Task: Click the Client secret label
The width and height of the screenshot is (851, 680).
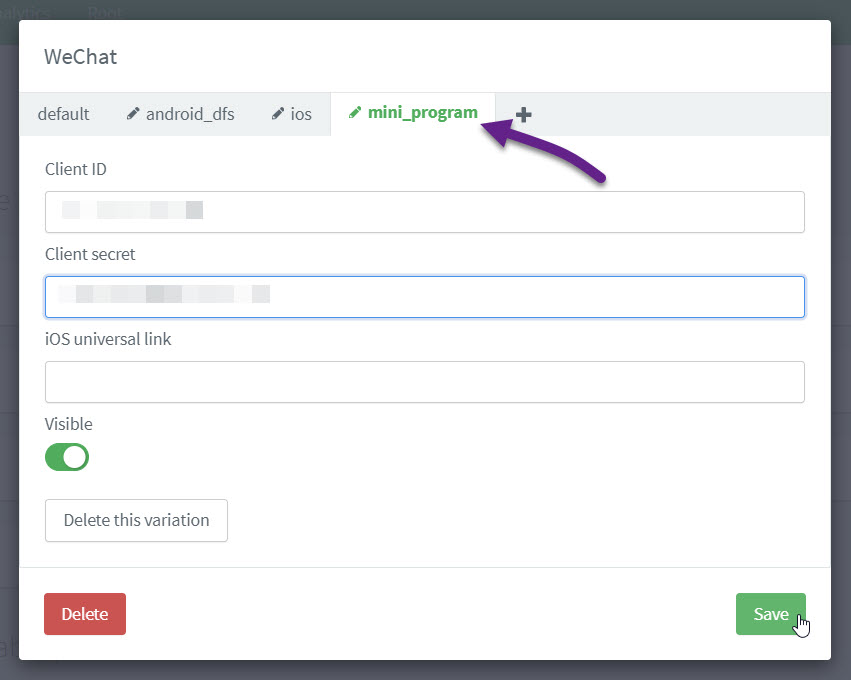Action: (90, 254)
